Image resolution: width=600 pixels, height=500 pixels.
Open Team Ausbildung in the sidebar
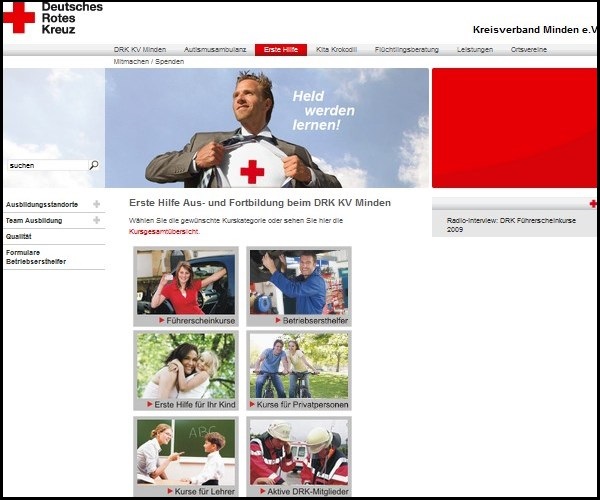coord(34,221)
